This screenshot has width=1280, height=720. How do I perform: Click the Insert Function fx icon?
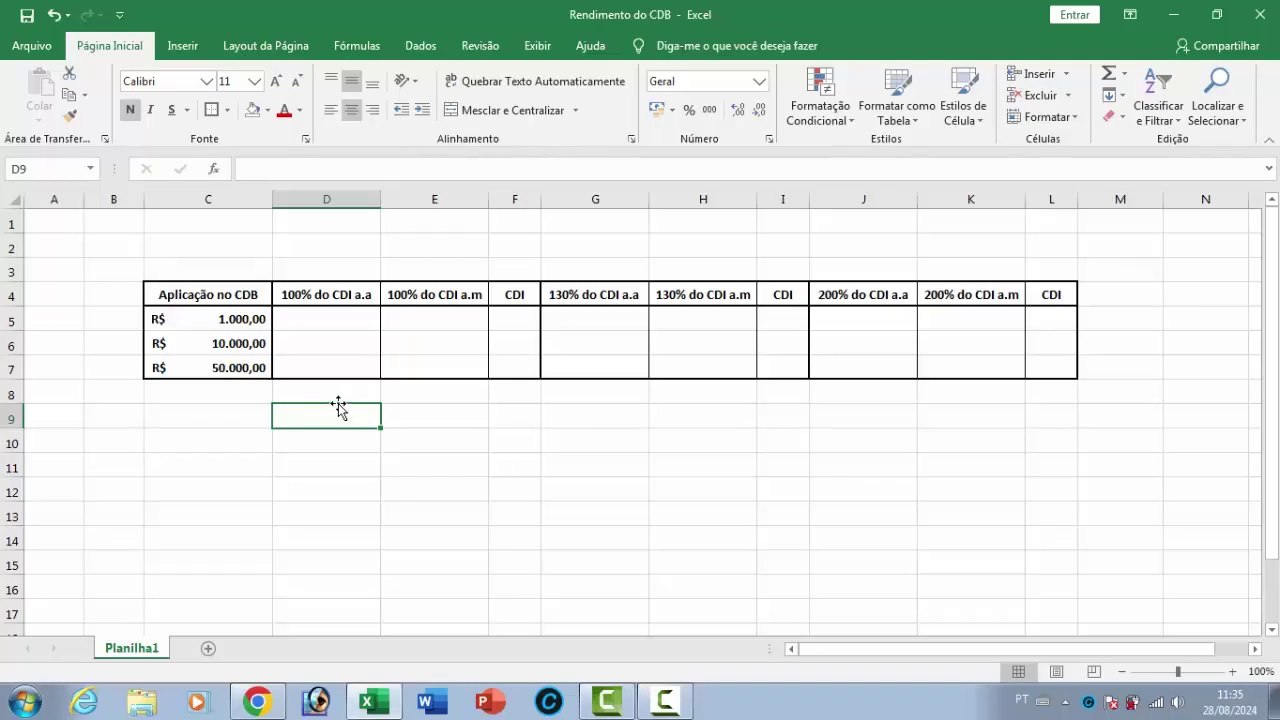tap(214, 169)
